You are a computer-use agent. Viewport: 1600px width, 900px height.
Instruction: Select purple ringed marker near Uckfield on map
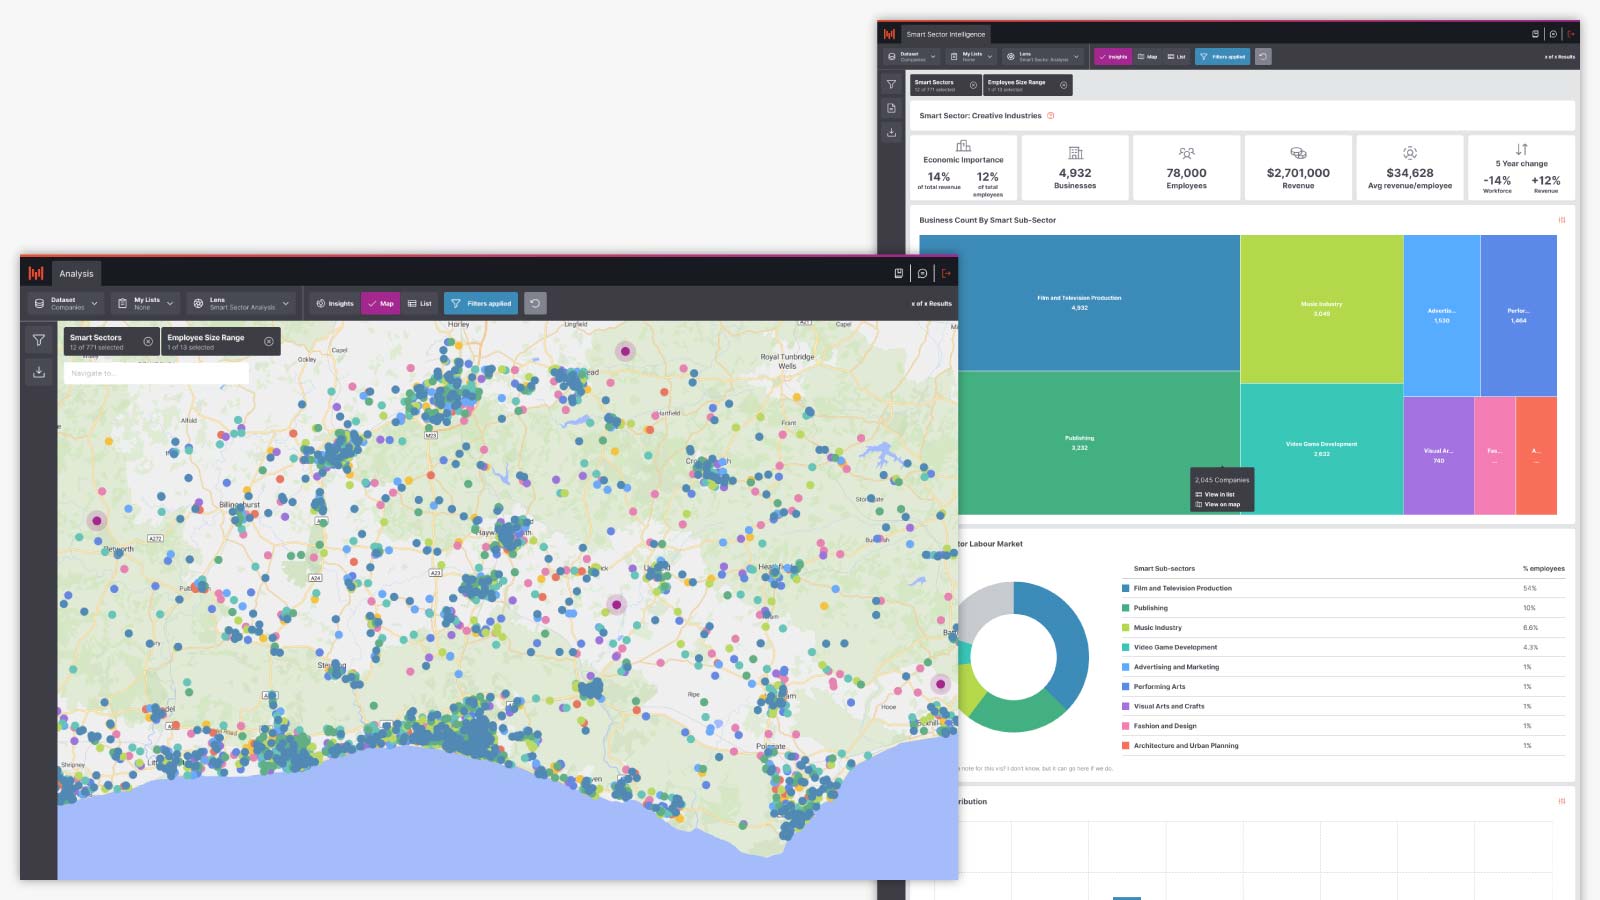point(617,604)
